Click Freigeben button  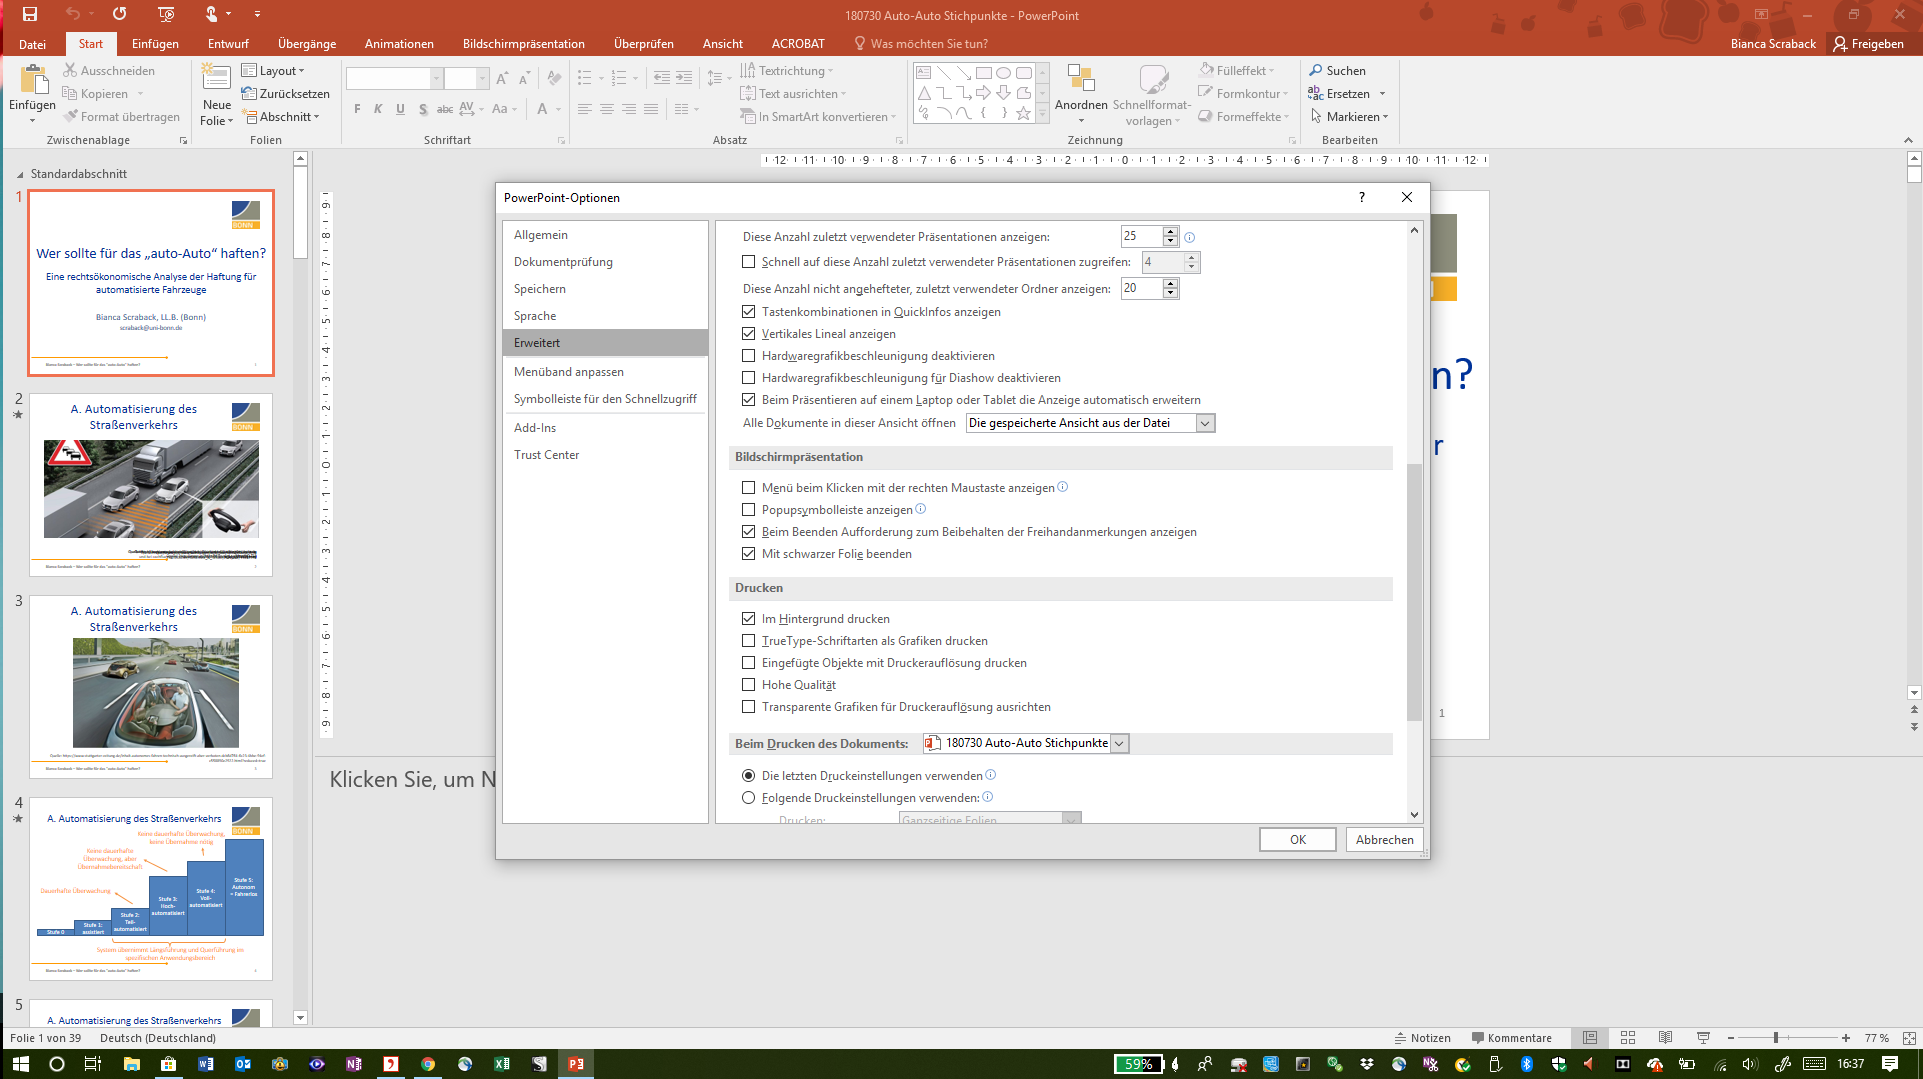pos(1868,44)
